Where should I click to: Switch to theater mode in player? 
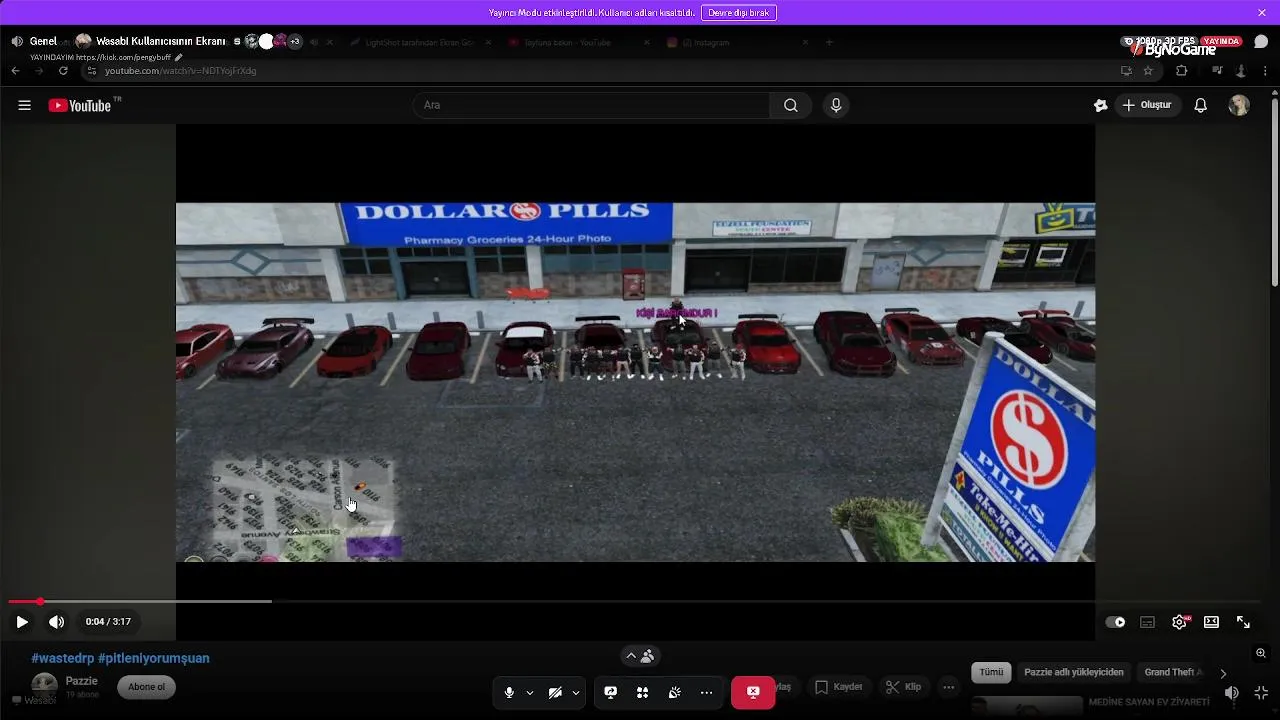coord(1211,622)
